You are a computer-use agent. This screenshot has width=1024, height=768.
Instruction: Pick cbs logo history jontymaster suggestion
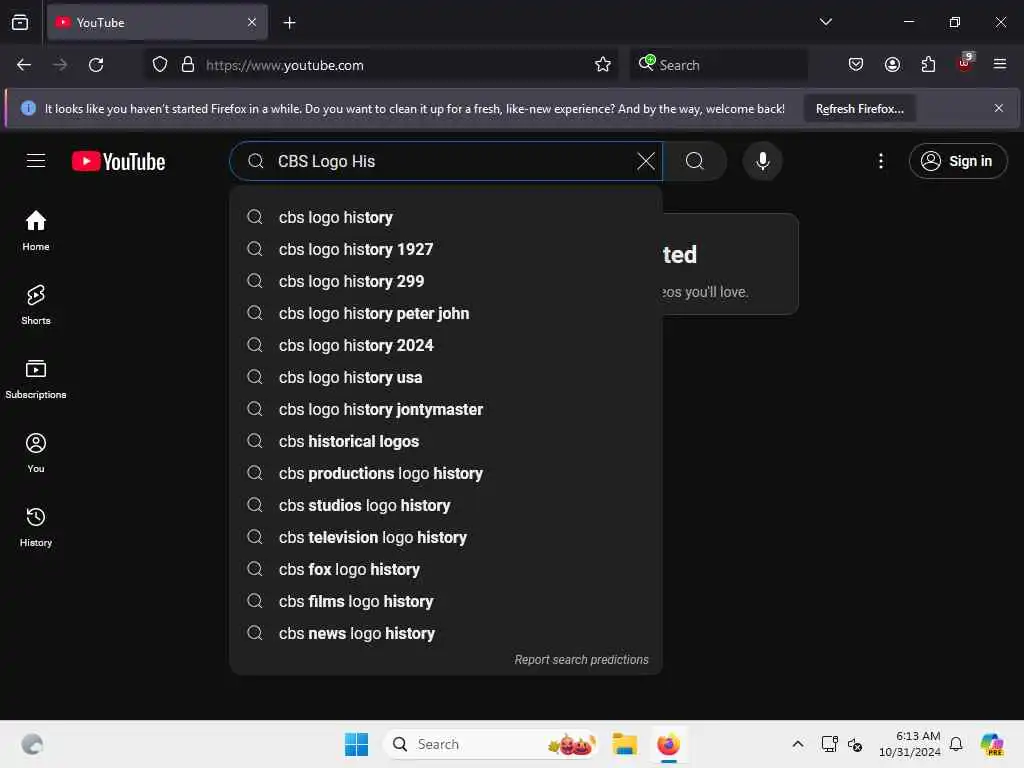click(446, 409)
